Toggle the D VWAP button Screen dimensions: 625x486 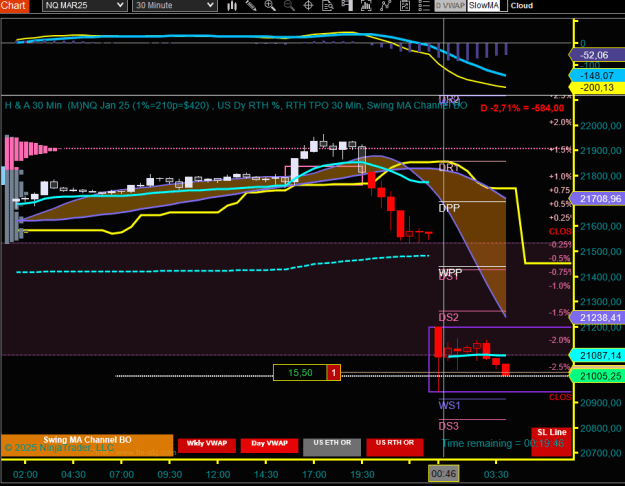(x=450, y=6)
